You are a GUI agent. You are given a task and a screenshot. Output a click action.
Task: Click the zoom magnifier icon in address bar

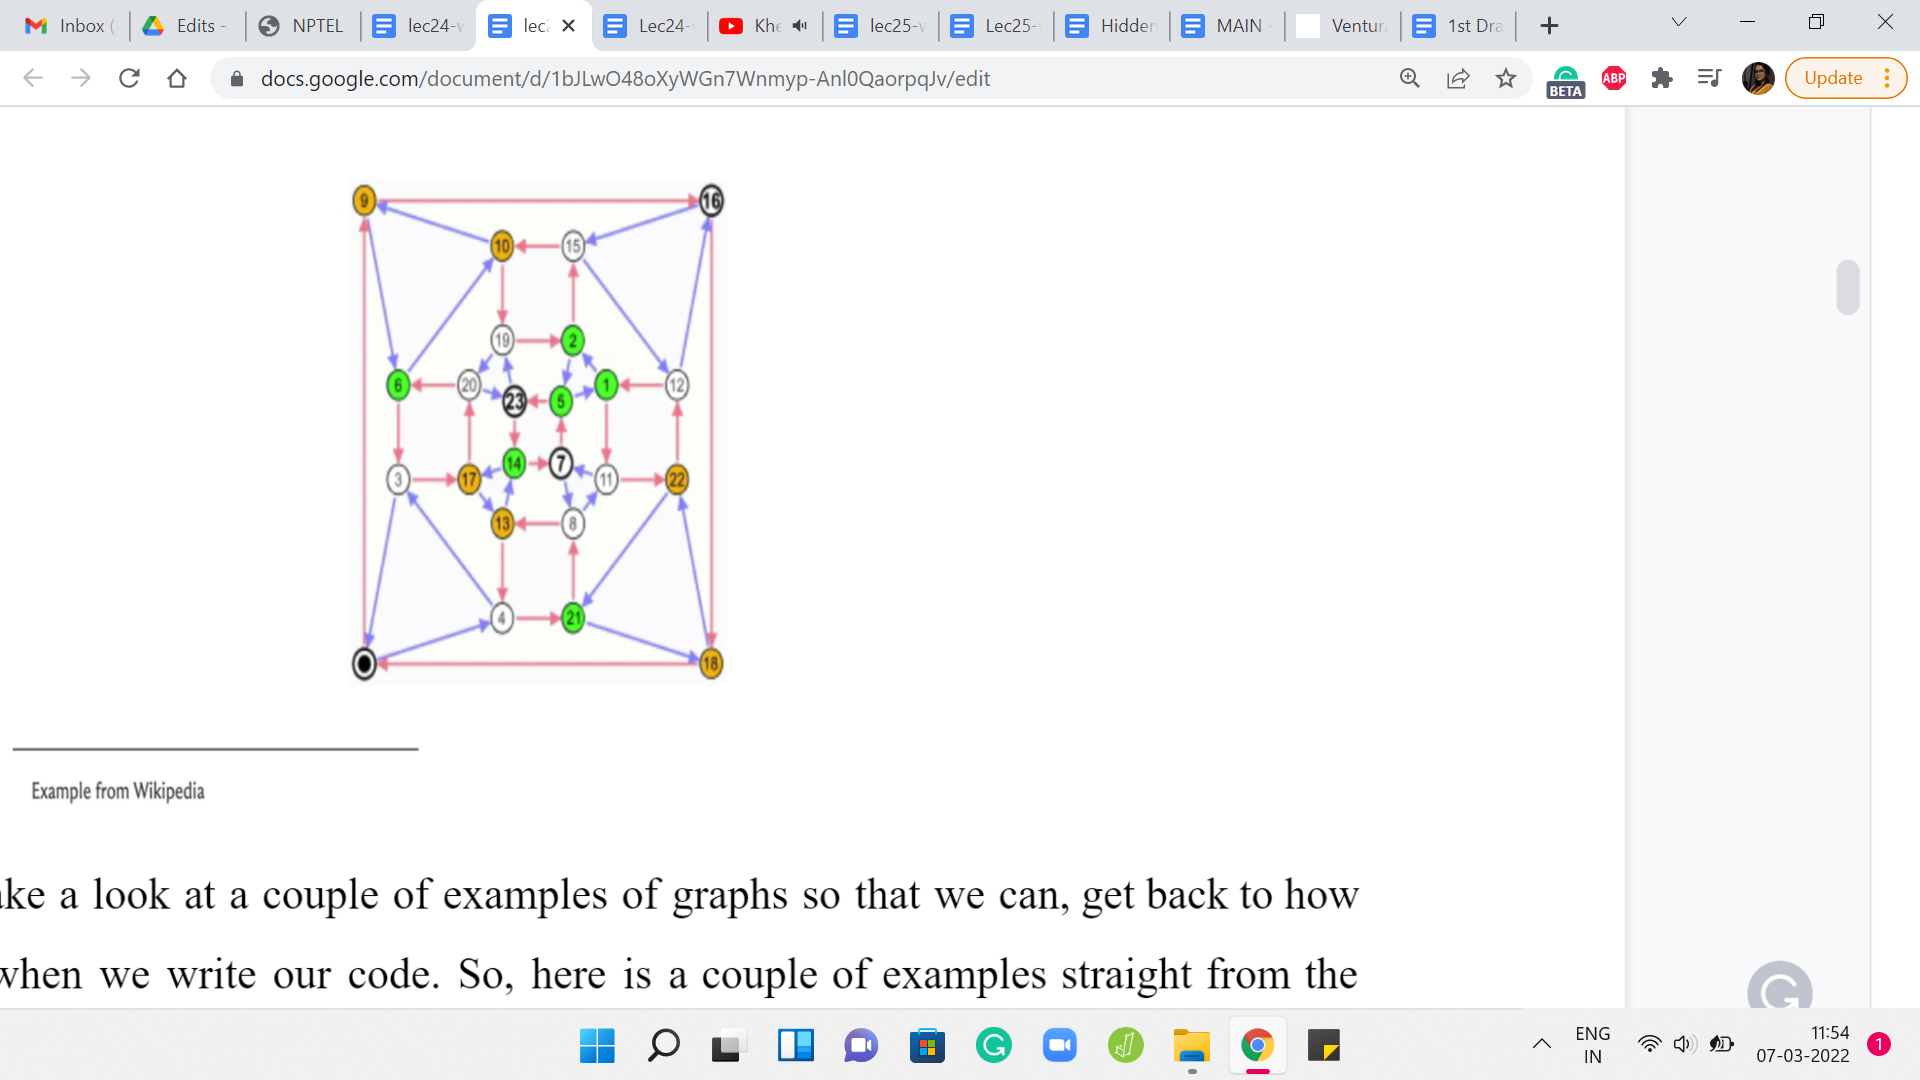(x=1410, y=78)
